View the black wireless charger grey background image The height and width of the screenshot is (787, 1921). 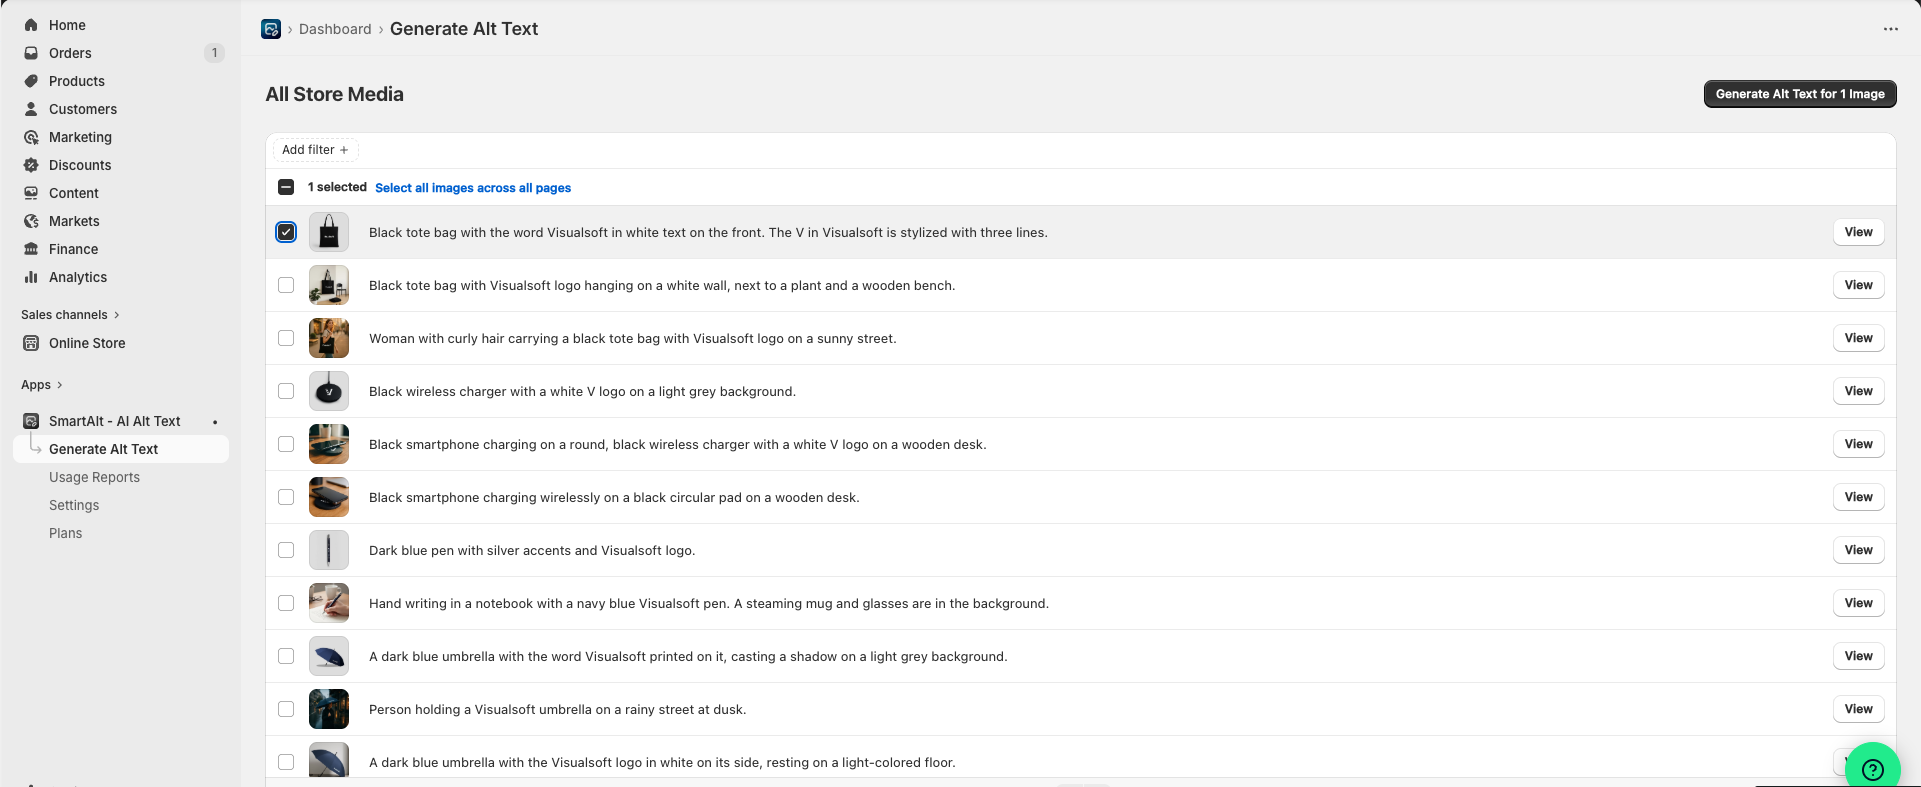point(1859,391)
